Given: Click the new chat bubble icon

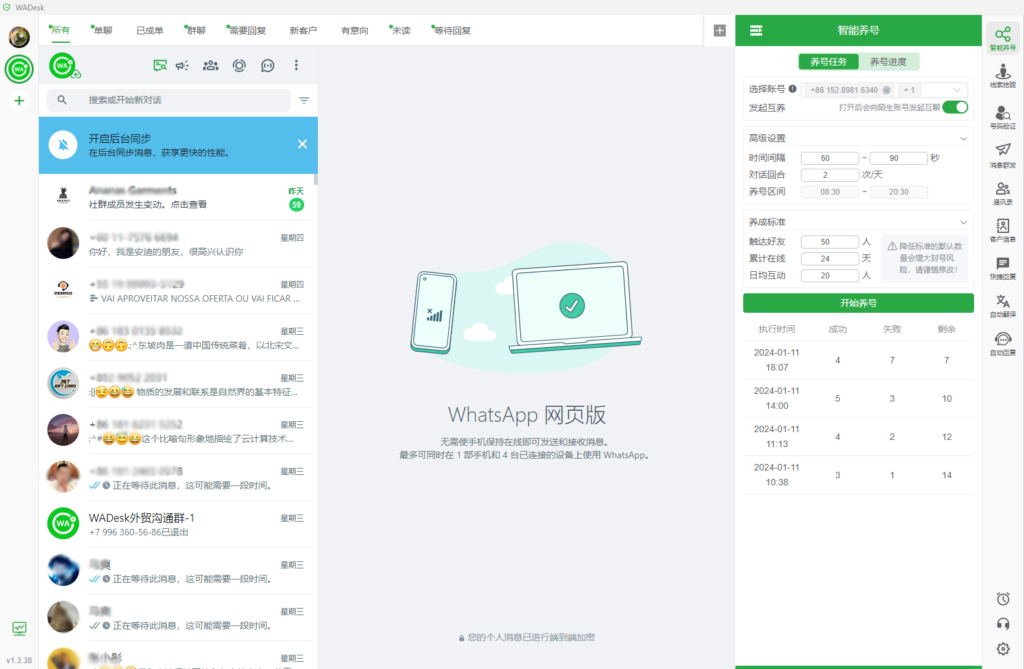Looking at the screenshot, I should (268, 65).
